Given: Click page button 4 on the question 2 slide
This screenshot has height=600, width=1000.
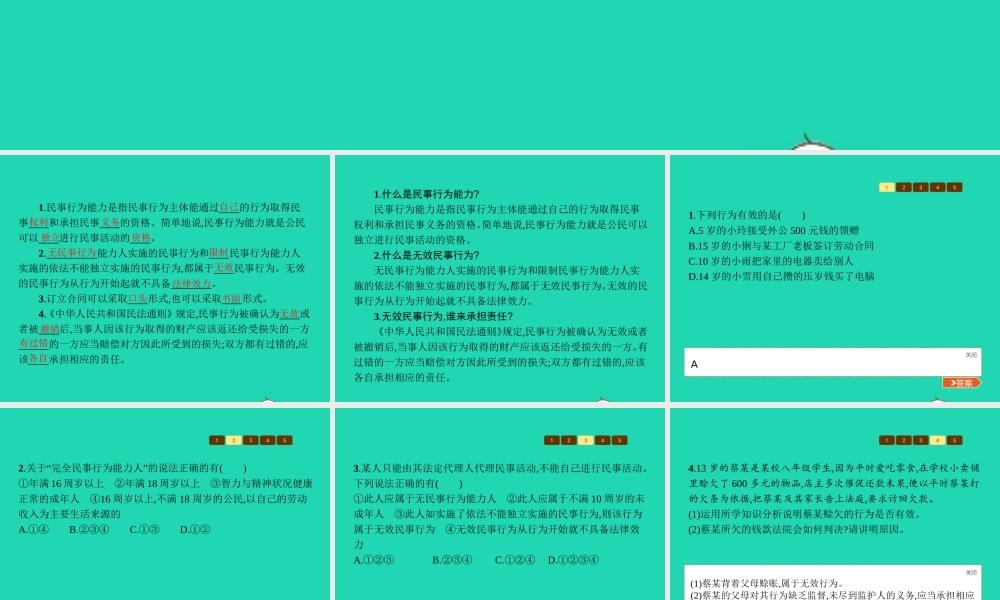Looking at the screenshot, I should tap(268, 441).
